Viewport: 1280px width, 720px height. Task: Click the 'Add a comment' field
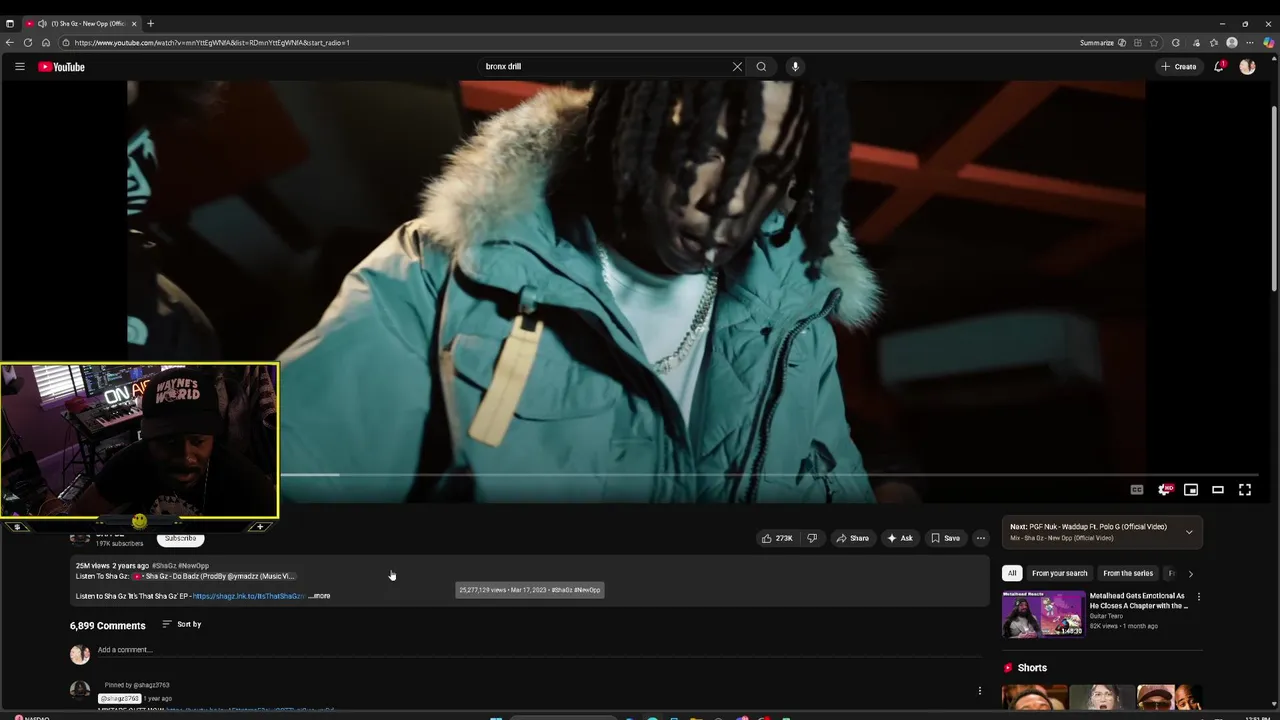[x=540, y=650]
